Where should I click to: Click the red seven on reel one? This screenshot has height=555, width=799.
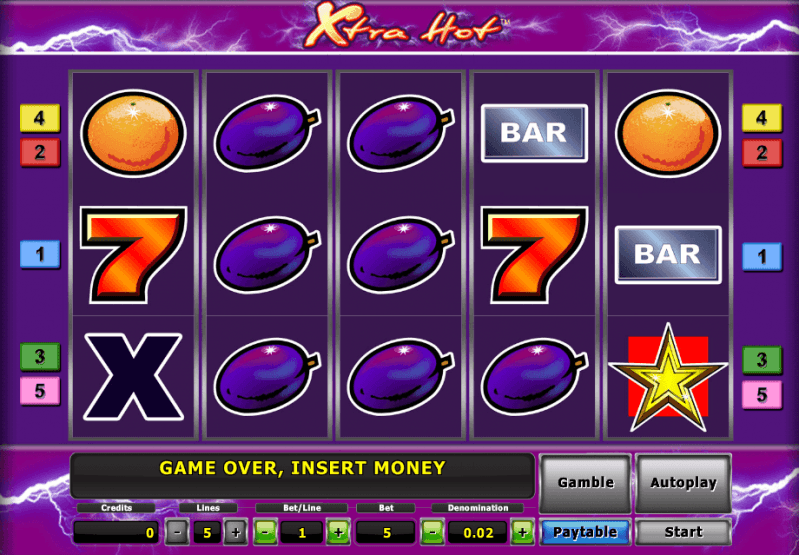coord(134,254)
